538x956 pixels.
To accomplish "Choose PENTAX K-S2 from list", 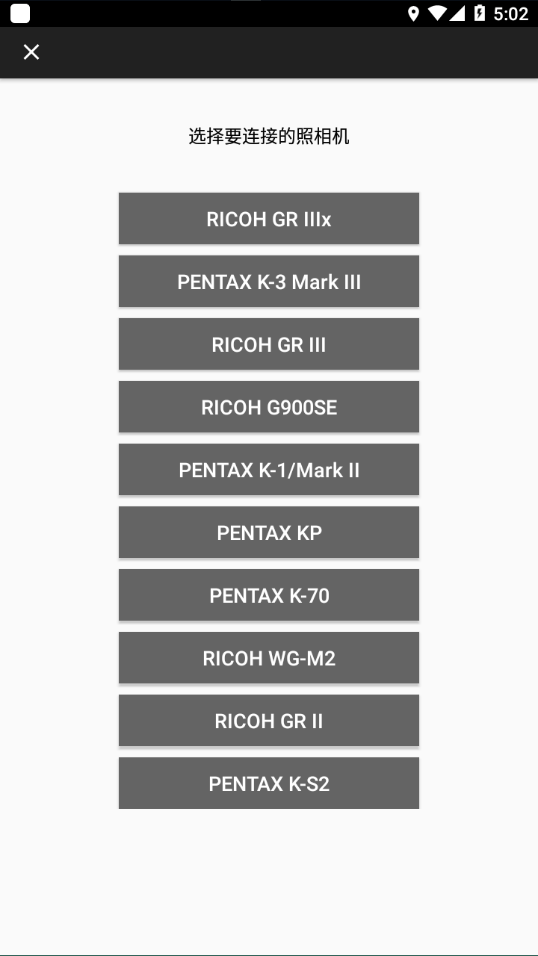I will 269,784.
